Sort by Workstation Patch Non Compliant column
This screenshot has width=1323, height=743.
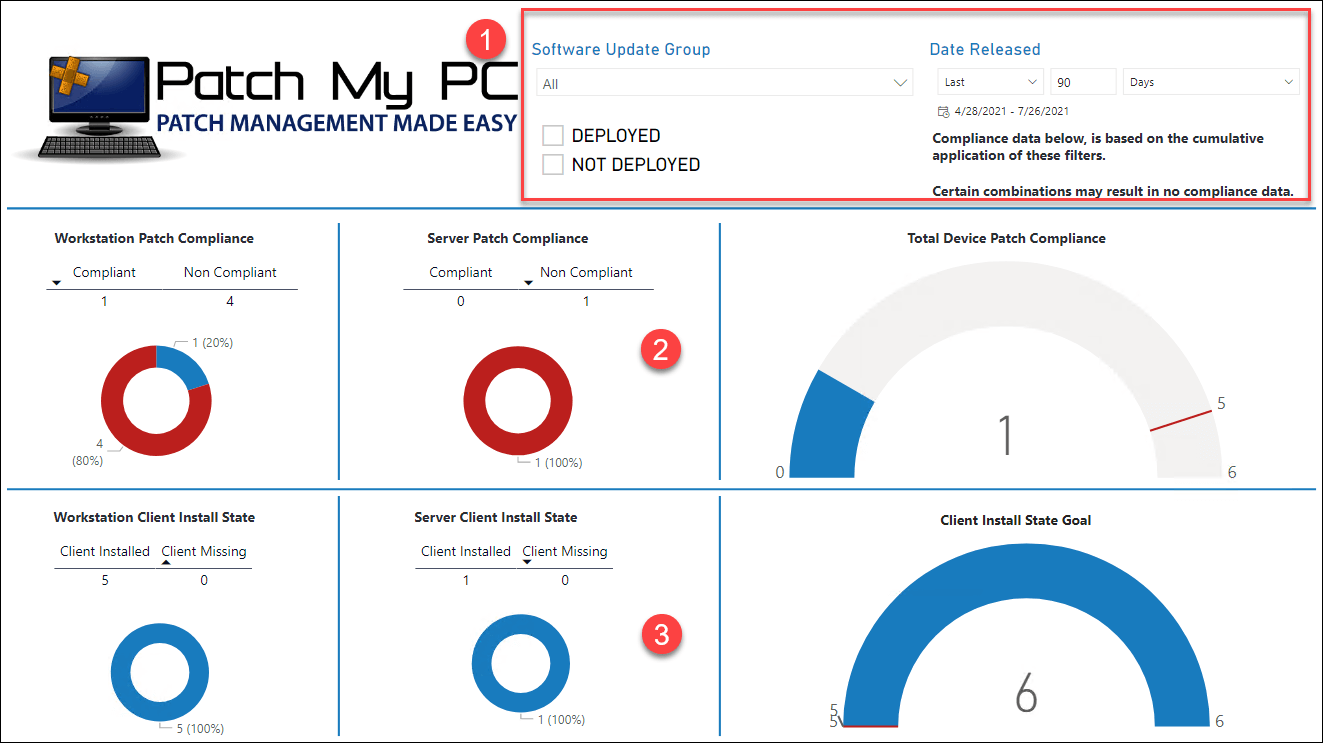click(230, 272)
